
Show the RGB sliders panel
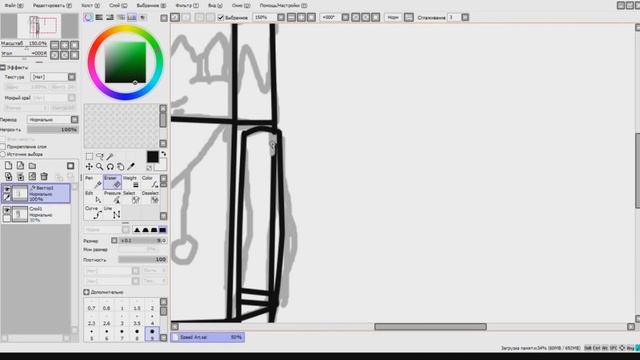[x=99, y=18]
